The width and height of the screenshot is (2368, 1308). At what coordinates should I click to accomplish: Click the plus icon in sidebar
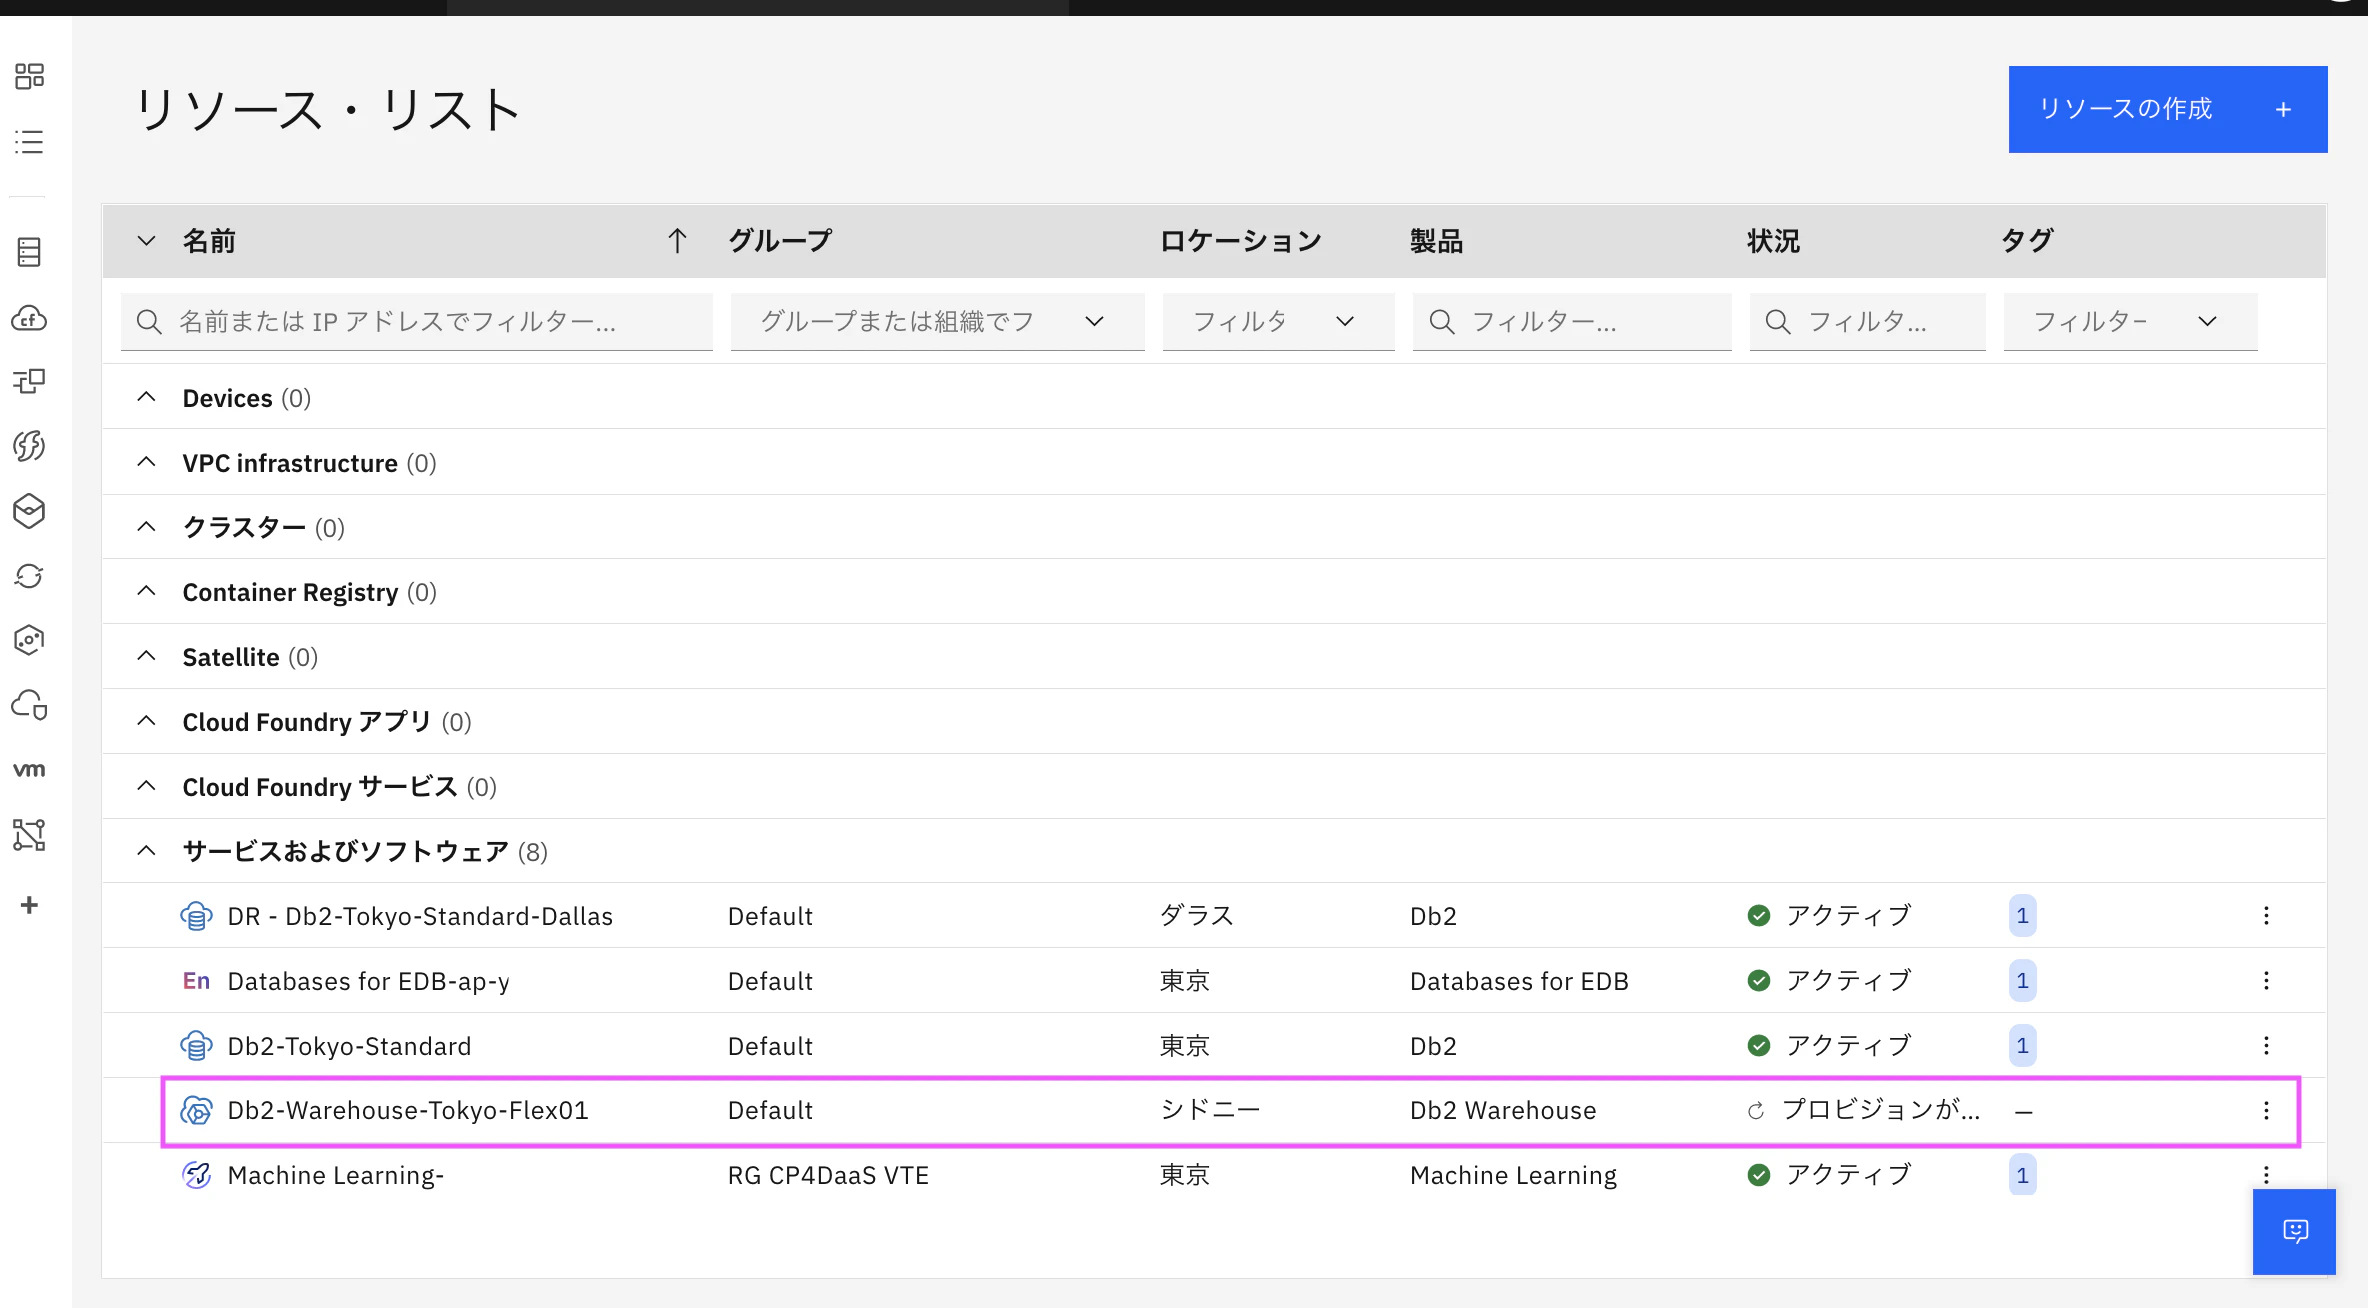pos(29,905)
